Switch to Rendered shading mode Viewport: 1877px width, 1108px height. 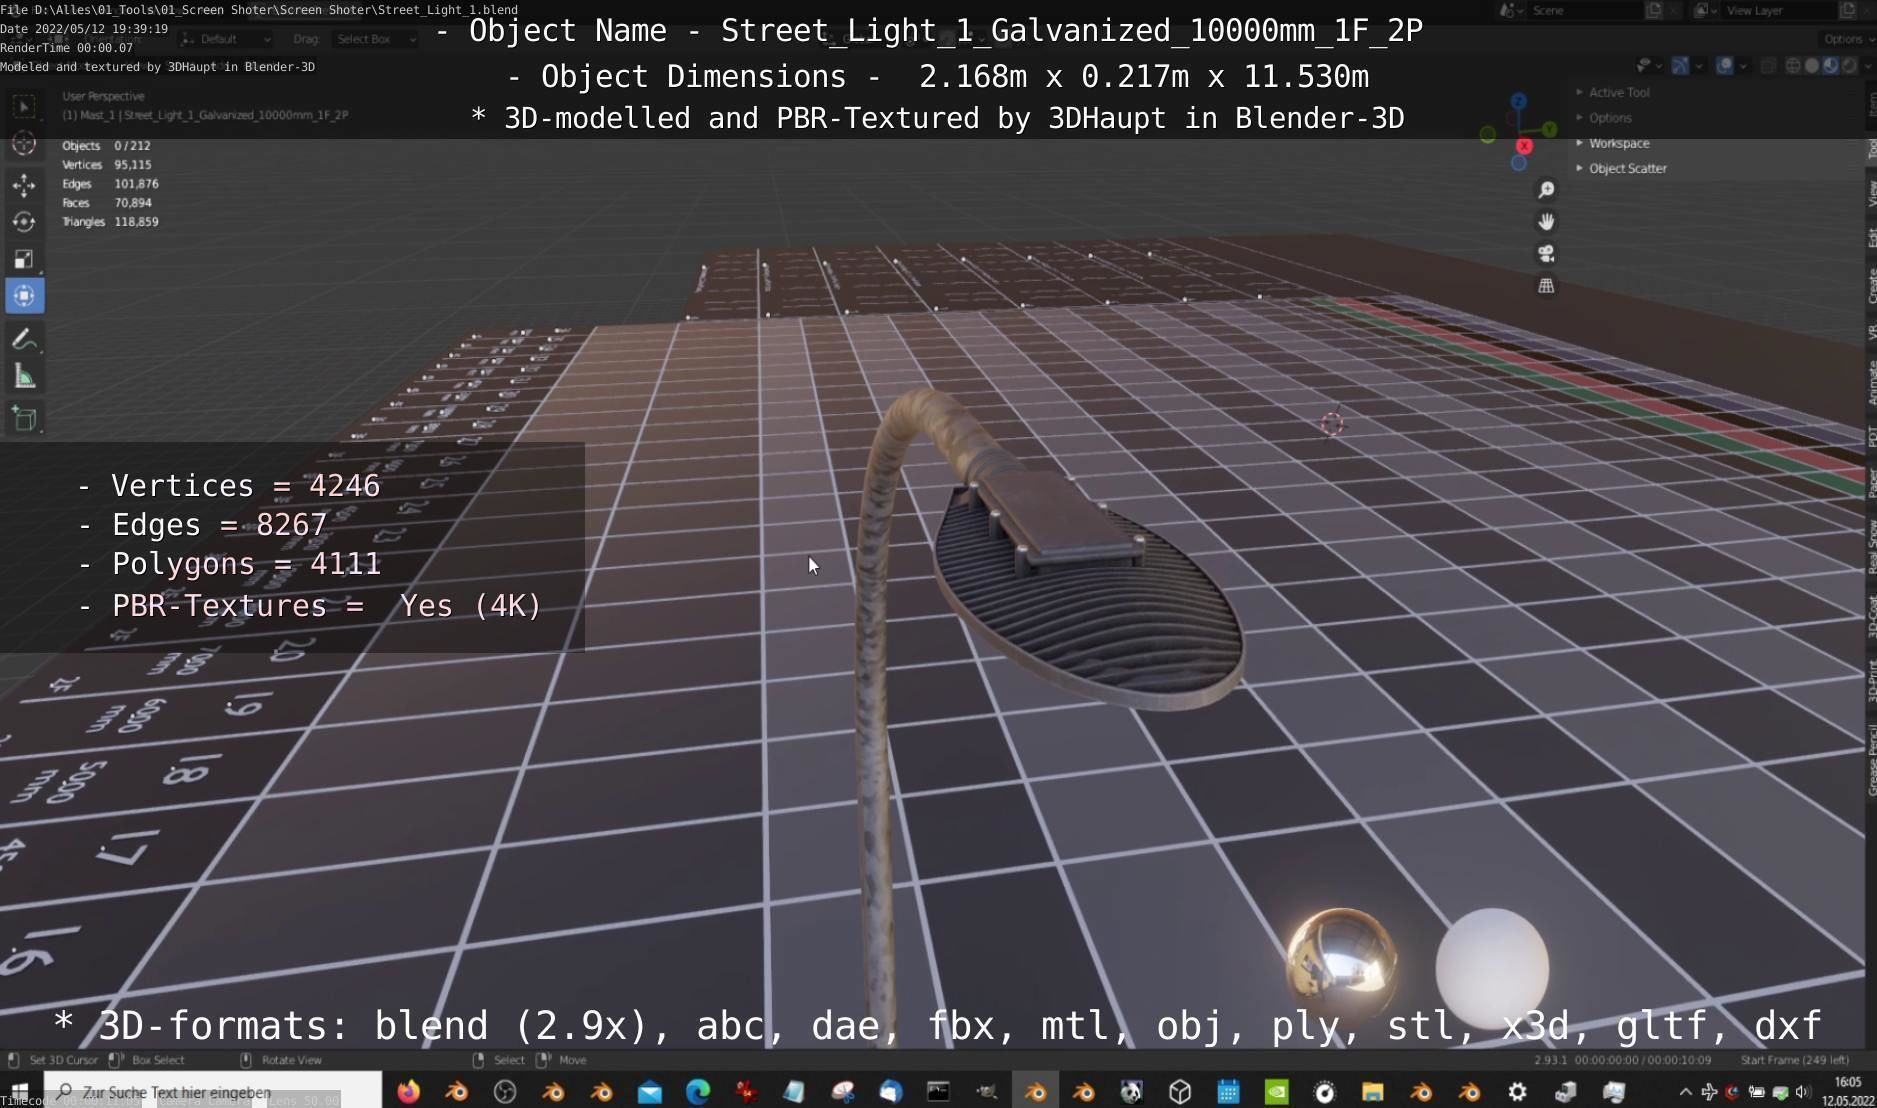point(1849,66)
